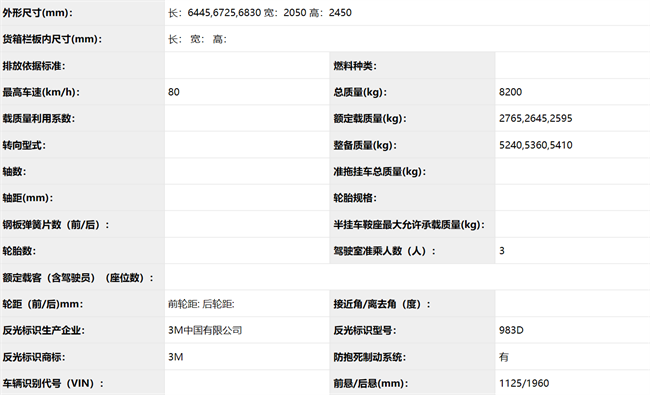The image size is (650, 395).
Task: Select 3M中国有限公司 manufacturer text
Action: click(205, 330)
